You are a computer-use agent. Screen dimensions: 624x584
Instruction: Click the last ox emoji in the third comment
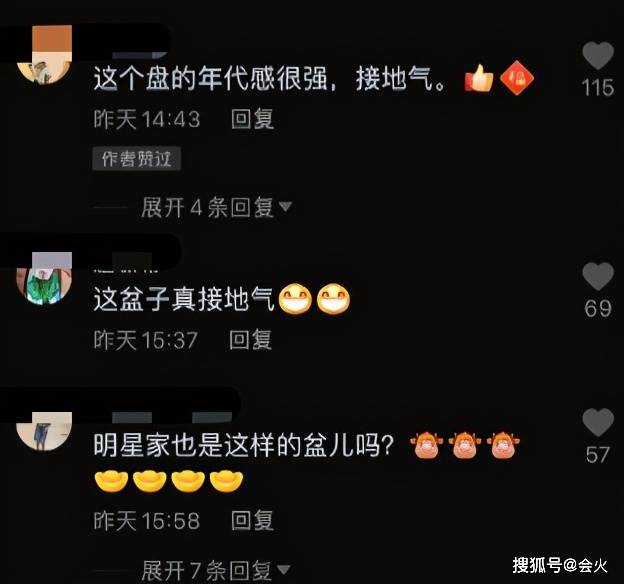click(503, 445)
